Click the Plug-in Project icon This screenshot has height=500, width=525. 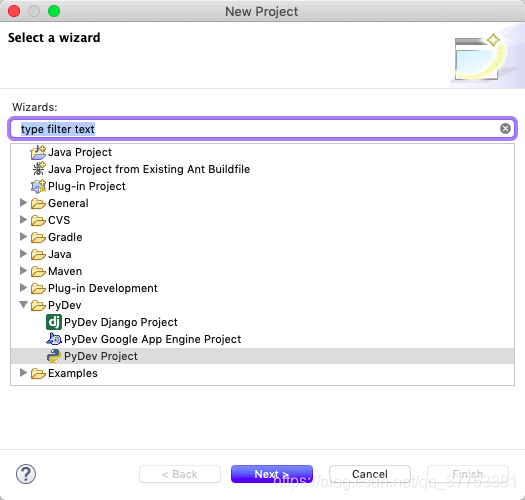pos(38,186)
